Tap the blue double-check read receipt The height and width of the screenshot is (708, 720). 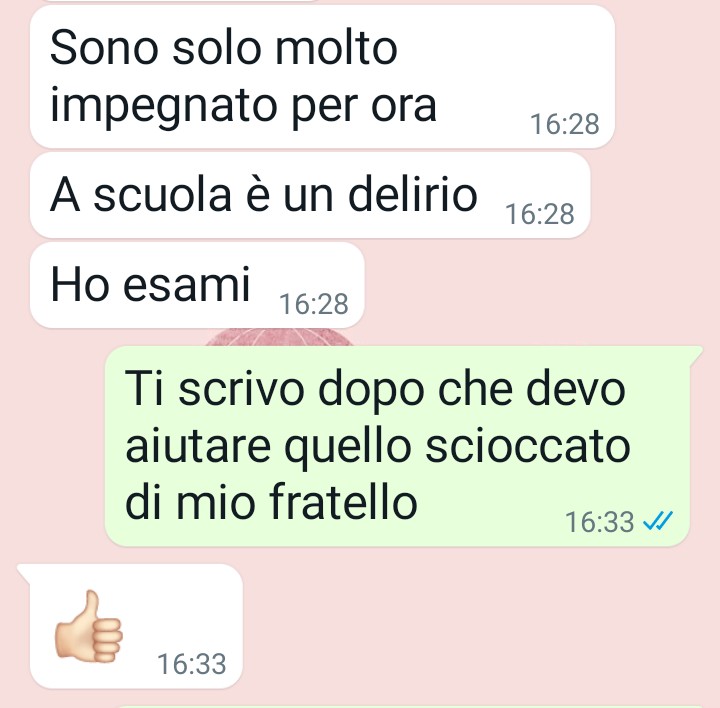click(658, 521)
